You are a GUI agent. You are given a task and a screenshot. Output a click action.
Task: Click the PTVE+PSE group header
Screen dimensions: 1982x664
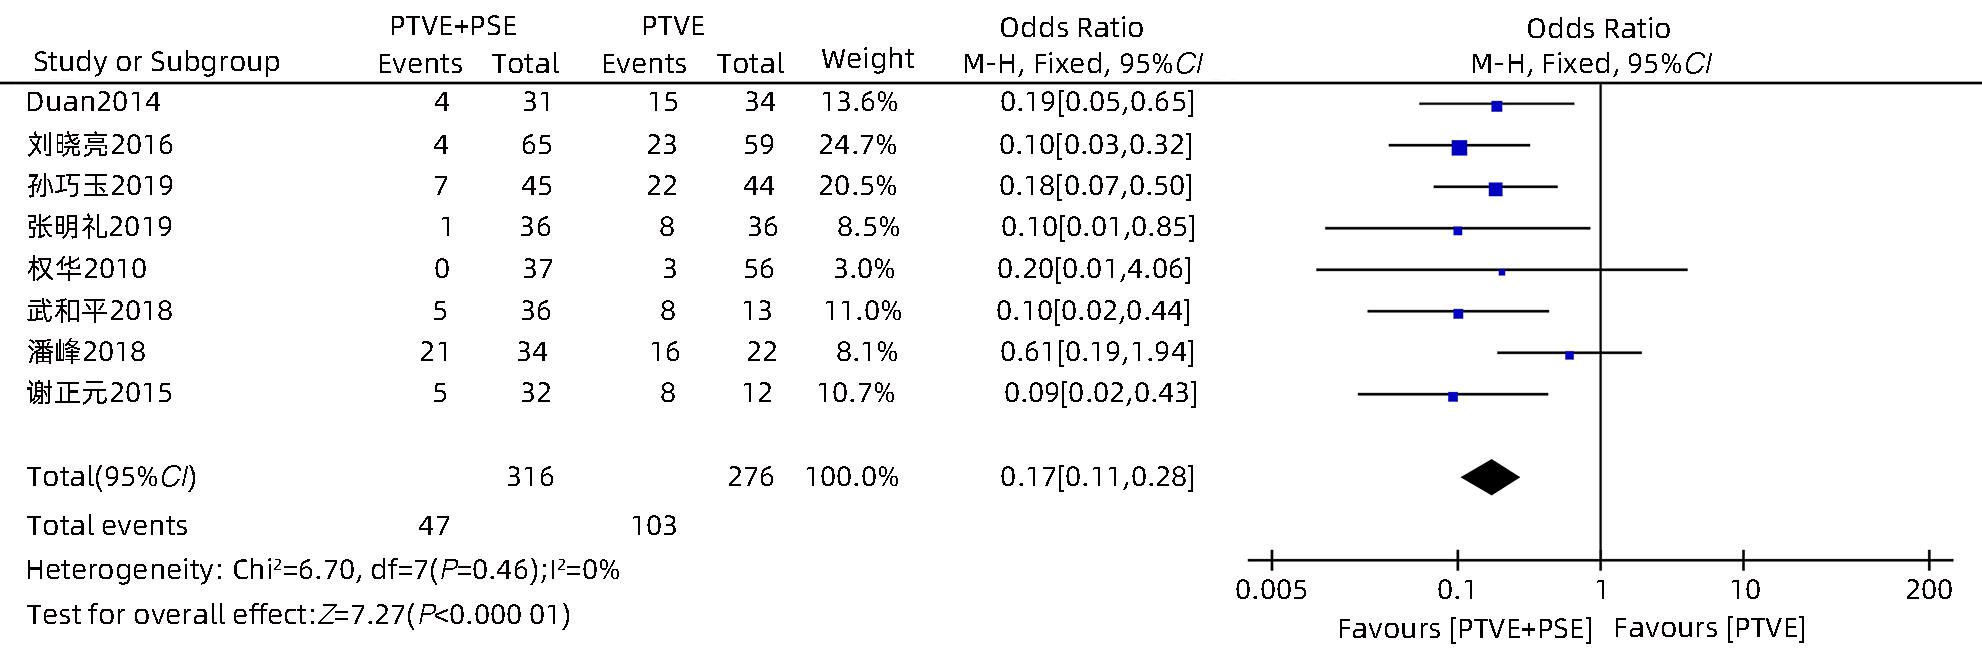click(454, 26)
